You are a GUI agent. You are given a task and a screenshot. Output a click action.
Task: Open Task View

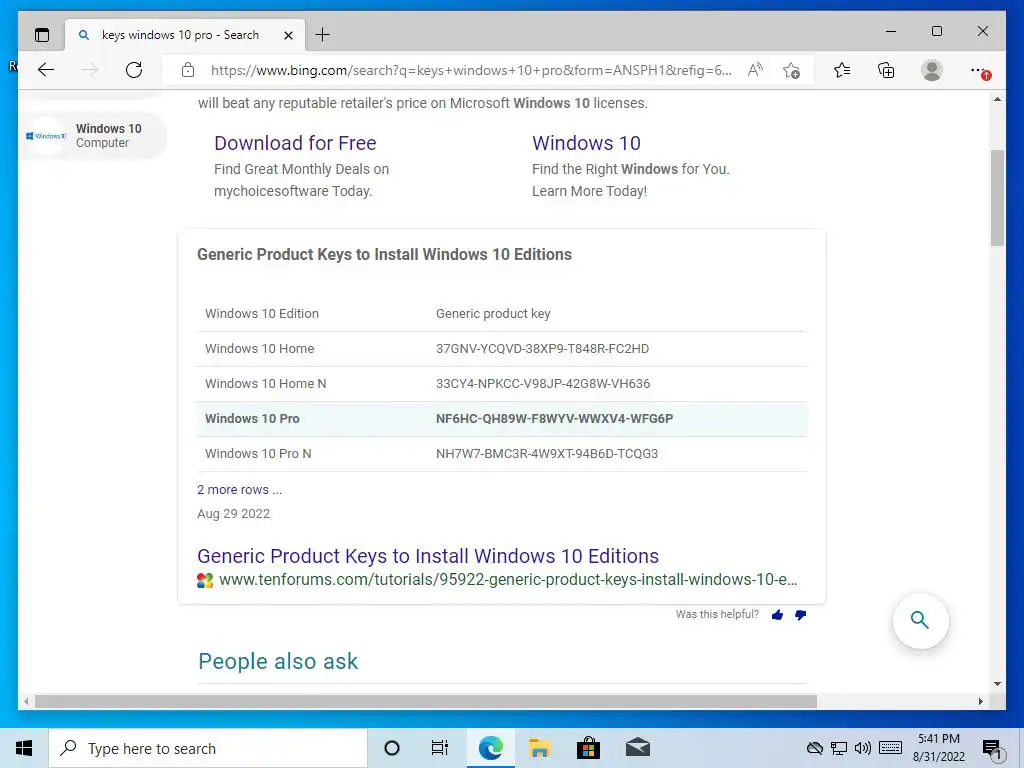pyautogui.click(x=440, y=748)
